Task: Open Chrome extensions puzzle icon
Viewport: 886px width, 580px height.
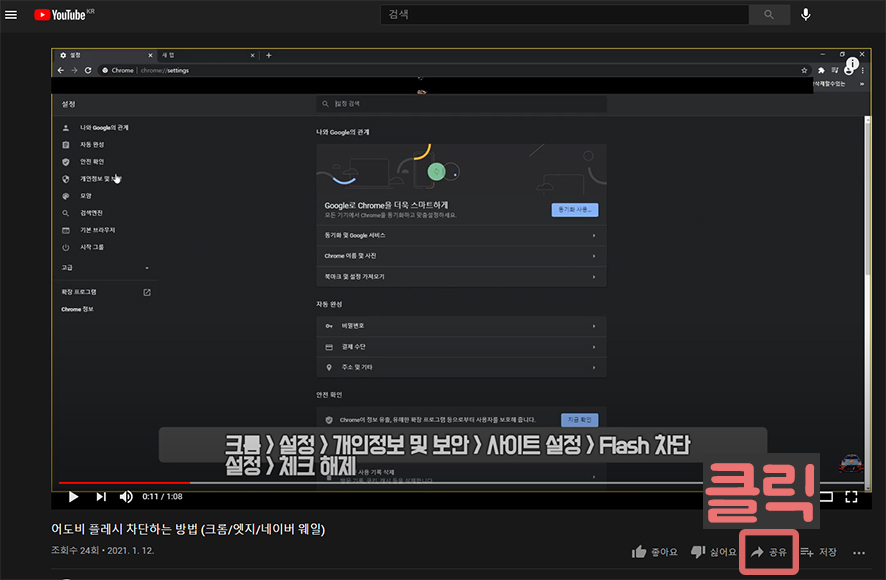Action: [821, 70]
